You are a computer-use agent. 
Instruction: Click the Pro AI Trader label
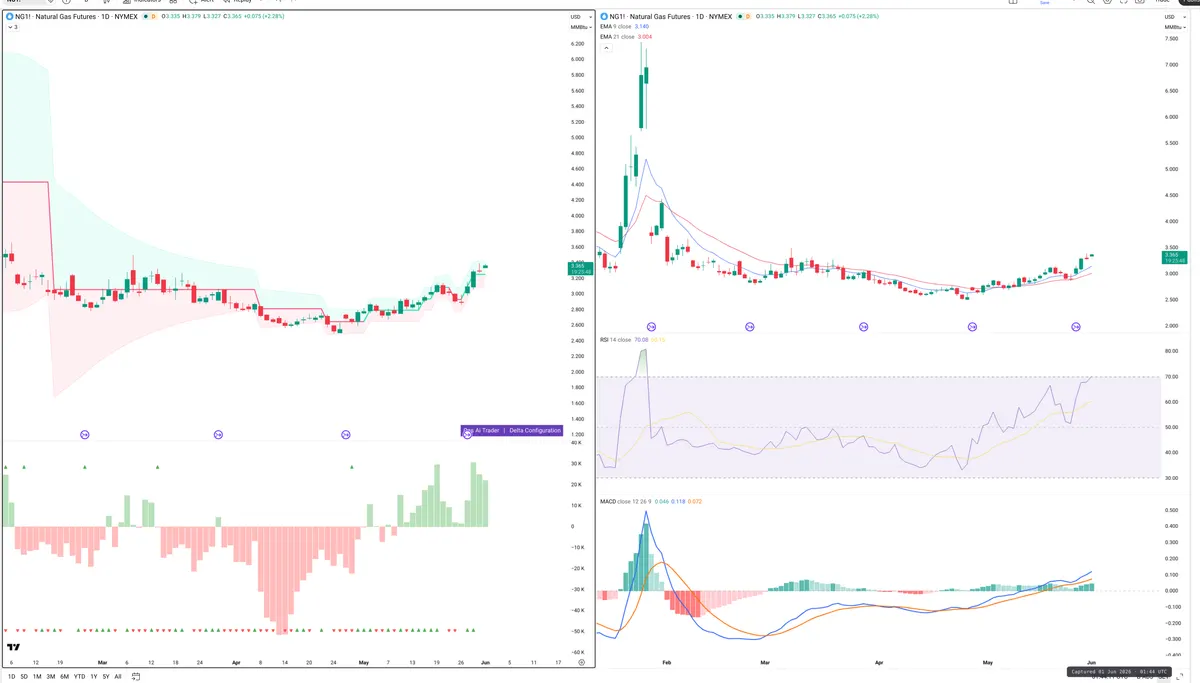tap(481, 431)
